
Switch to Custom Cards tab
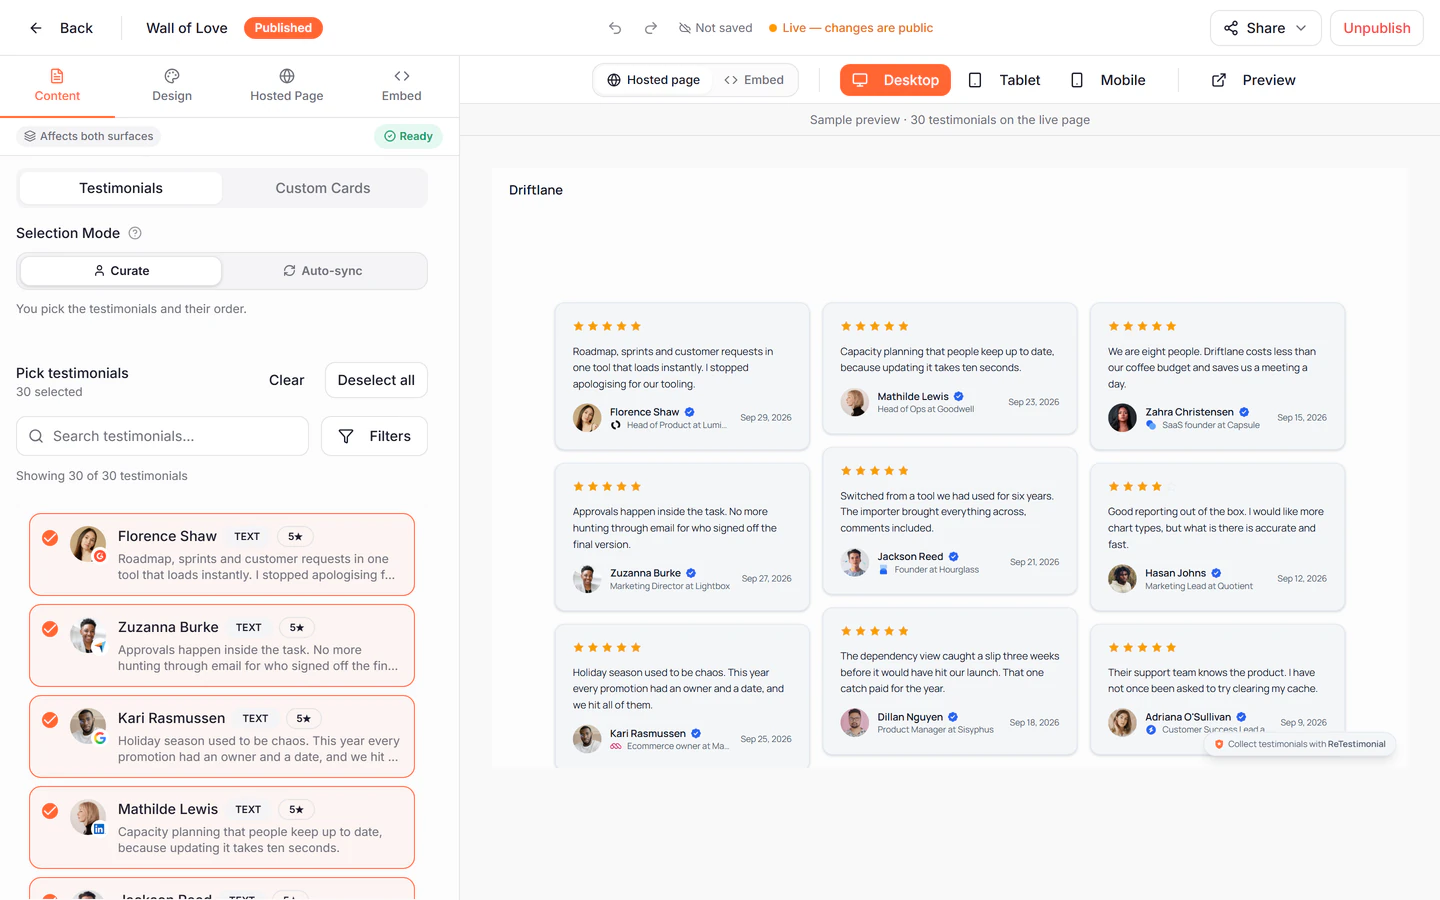pyautogui.click(x=323, y=188)
